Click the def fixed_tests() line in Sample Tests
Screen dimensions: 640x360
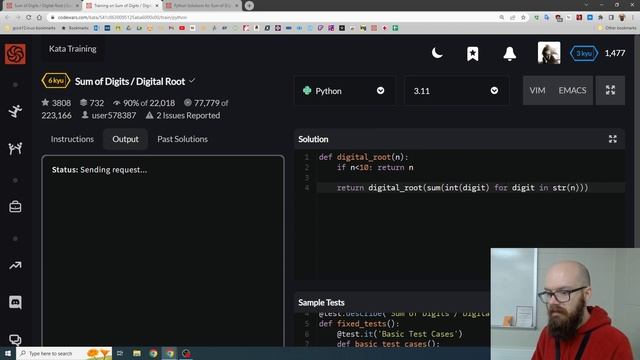click(x=359, y=324)
